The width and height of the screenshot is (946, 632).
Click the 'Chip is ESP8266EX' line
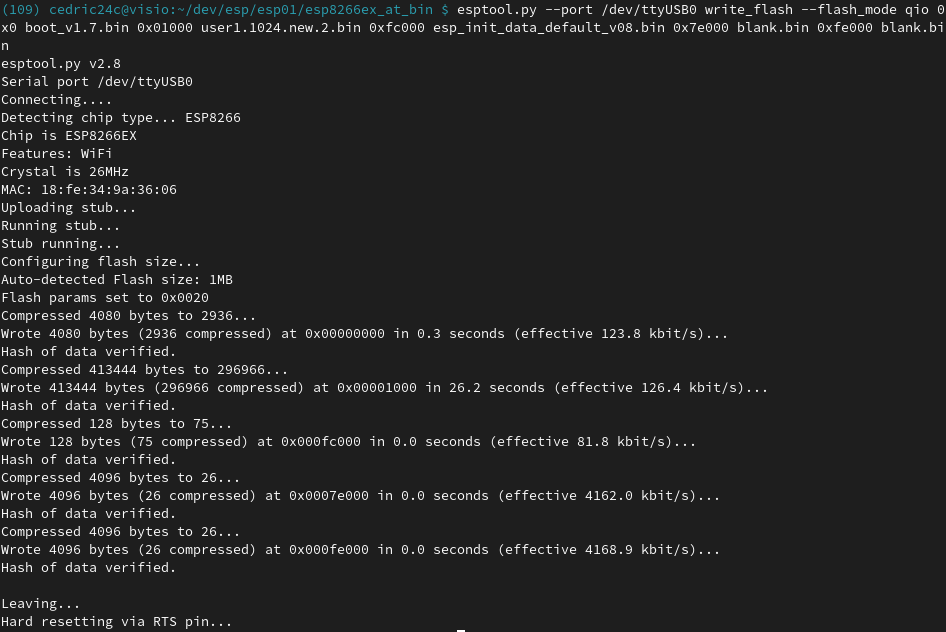tap(69, 136)
